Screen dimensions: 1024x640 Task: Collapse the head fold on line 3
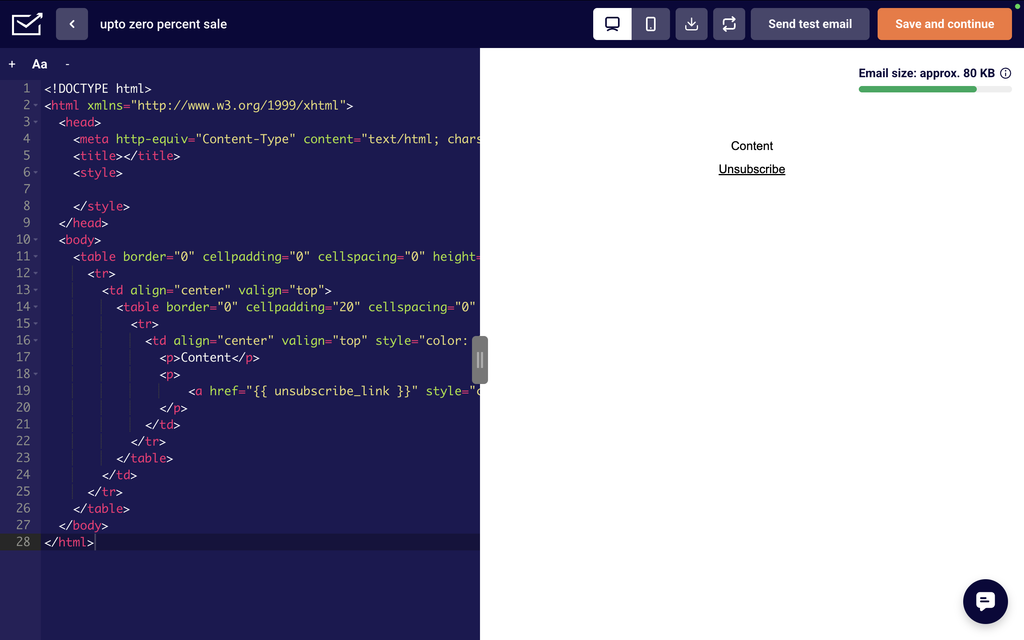click(35, 122)
